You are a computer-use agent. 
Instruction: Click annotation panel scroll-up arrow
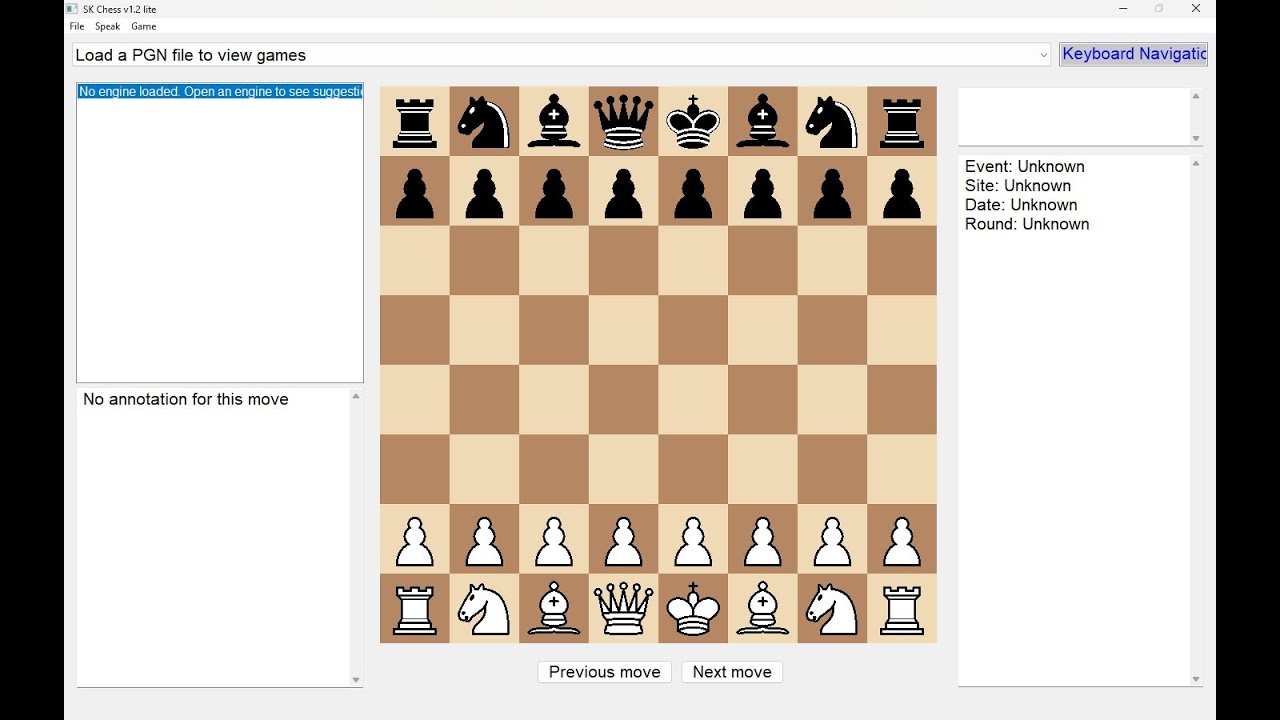(x=356, y=396)
